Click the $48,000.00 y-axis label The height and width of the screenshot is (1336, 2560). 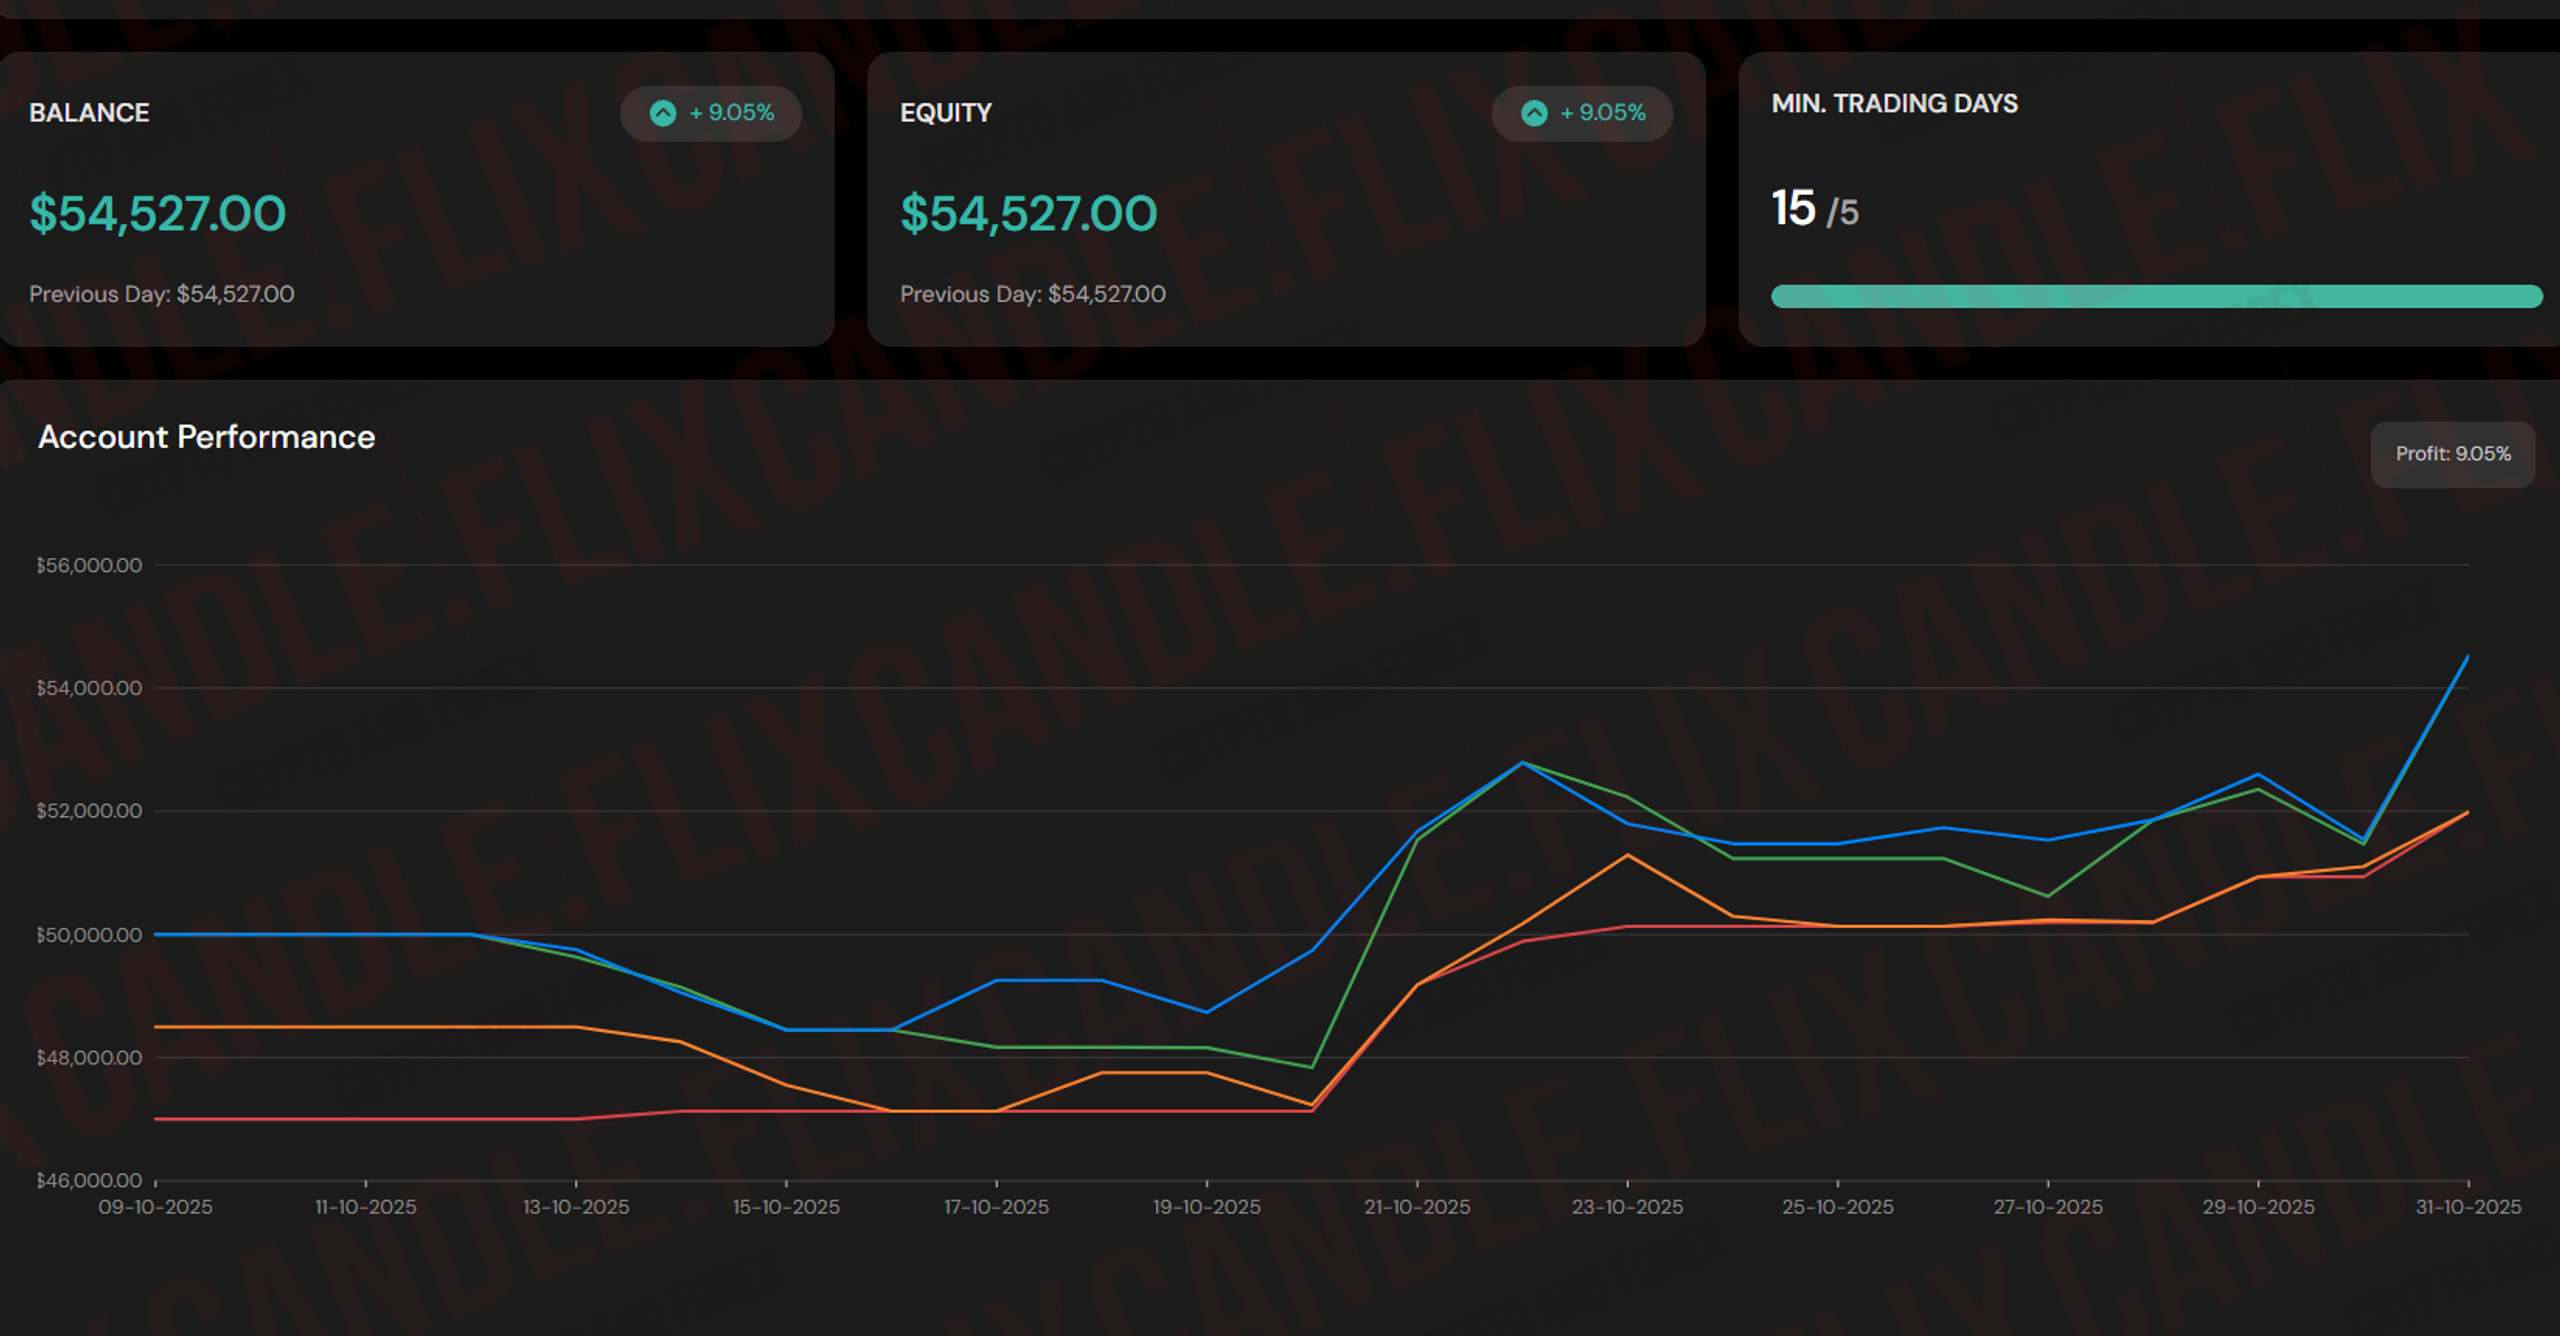(x=89, y=1058)
